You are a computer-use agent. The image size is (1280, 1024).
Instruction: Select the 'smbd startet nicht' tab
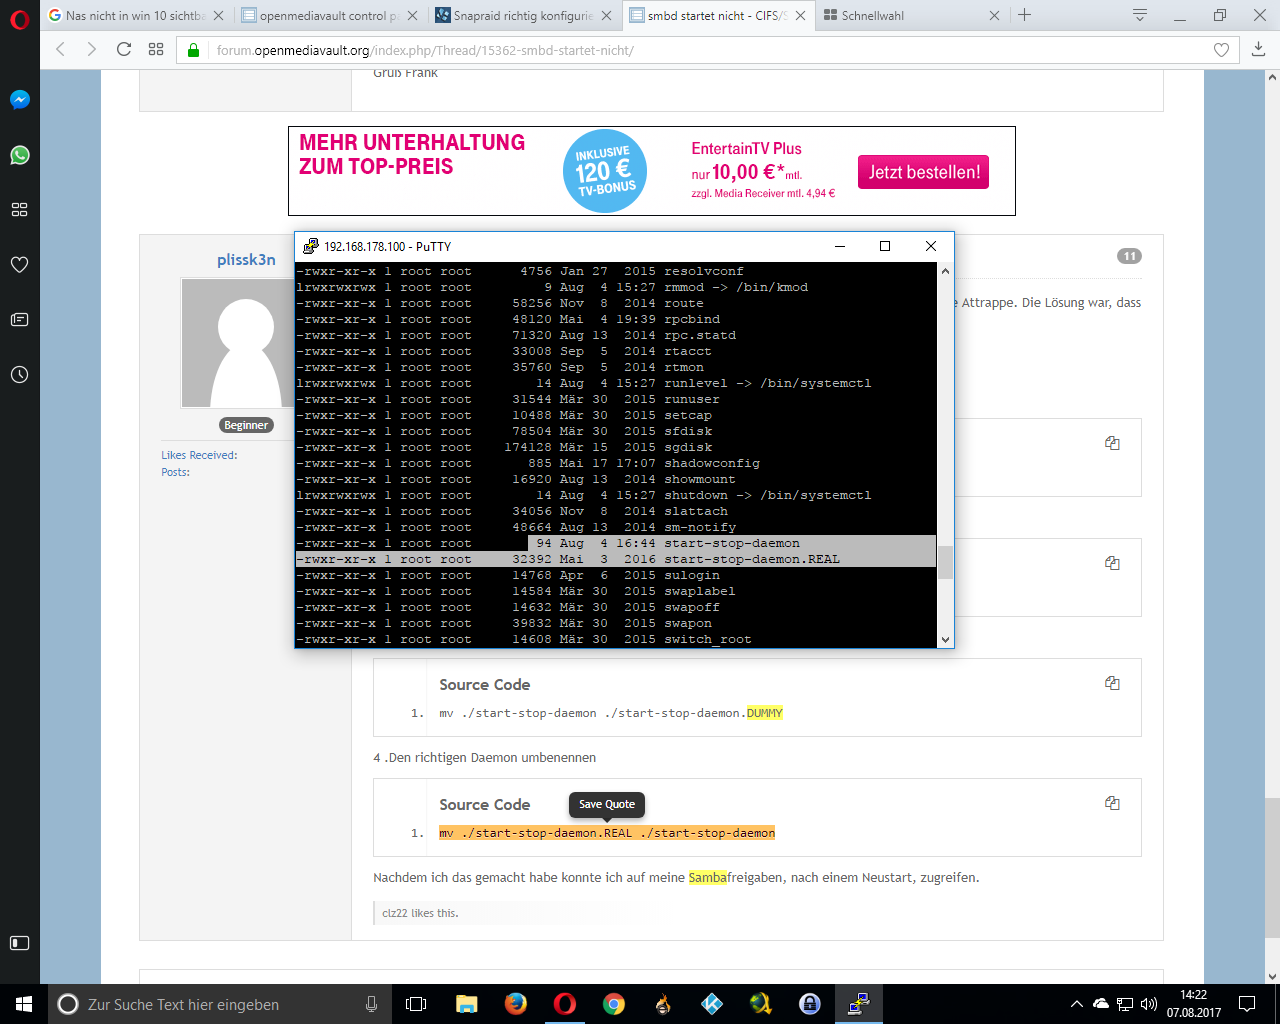tap(717, 16)
